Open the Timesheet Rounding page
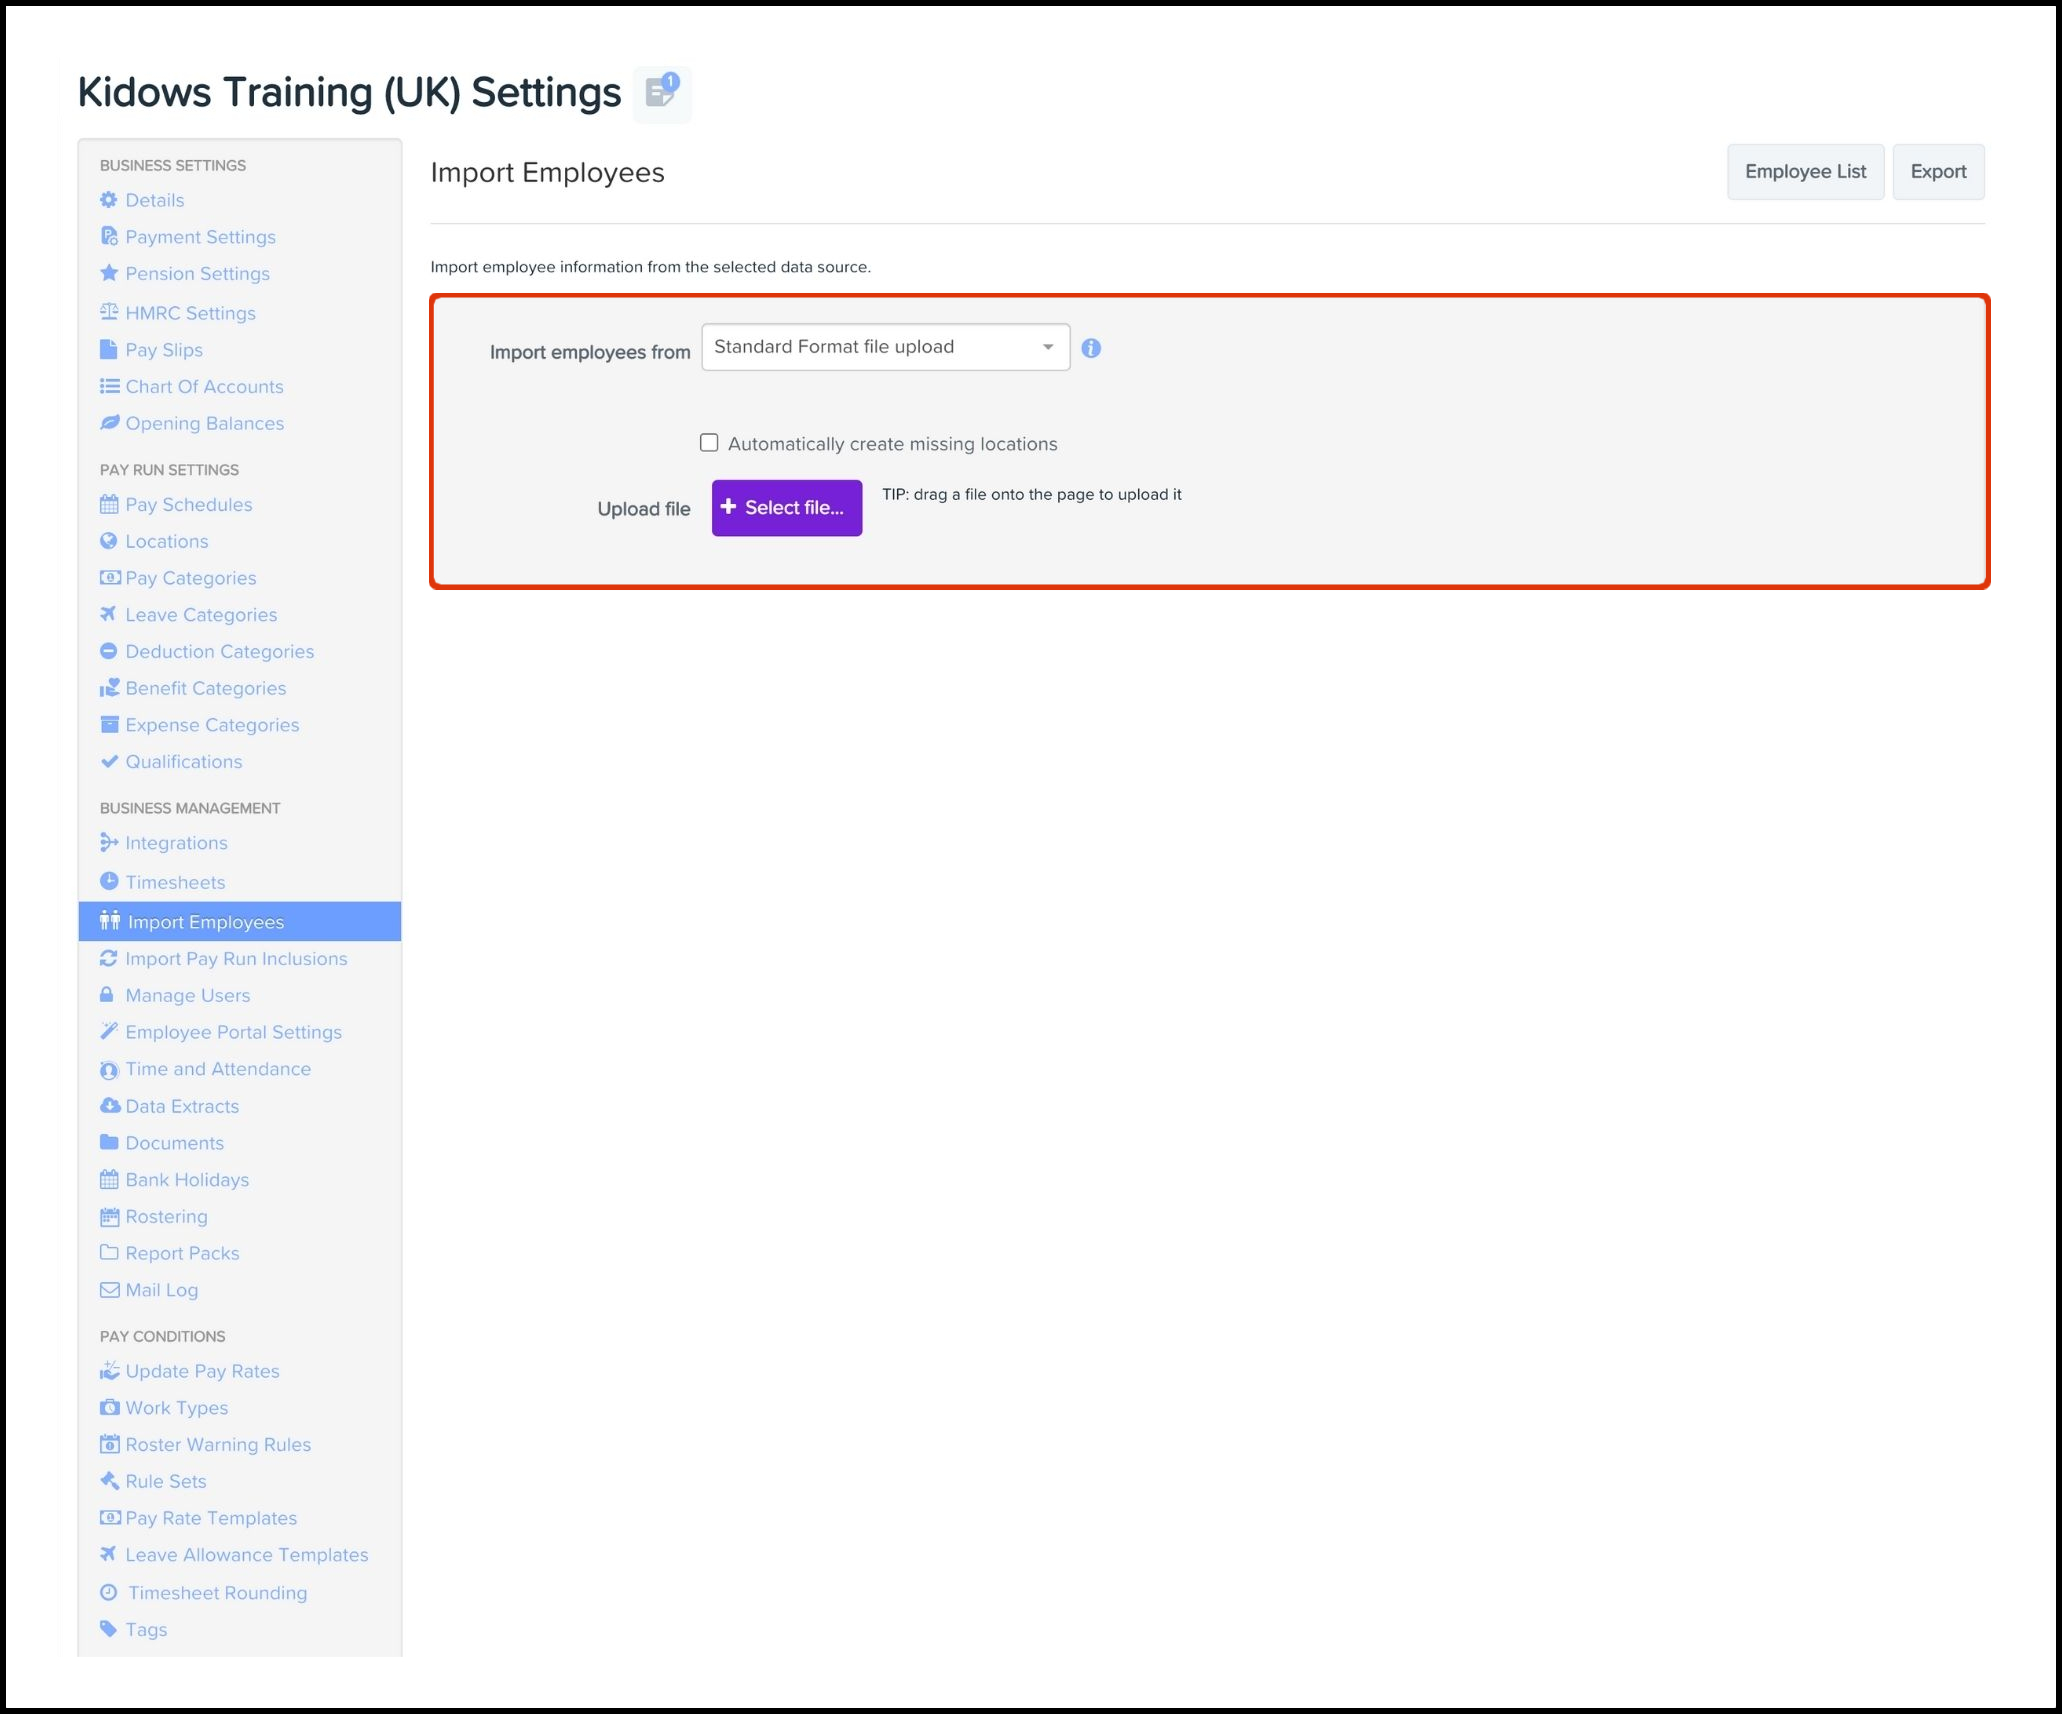 point(217,1592)
